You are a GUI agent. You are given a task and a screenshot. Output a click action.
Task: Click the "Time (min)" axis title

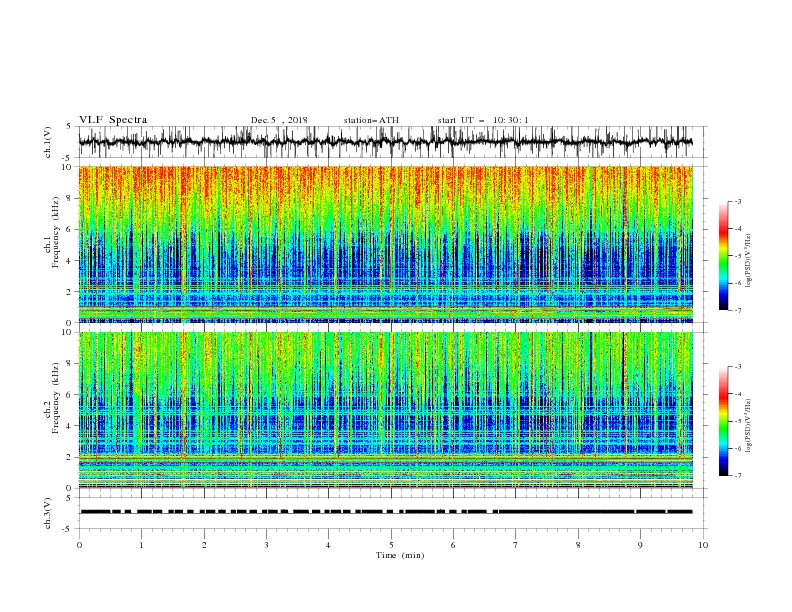(400, 555)
